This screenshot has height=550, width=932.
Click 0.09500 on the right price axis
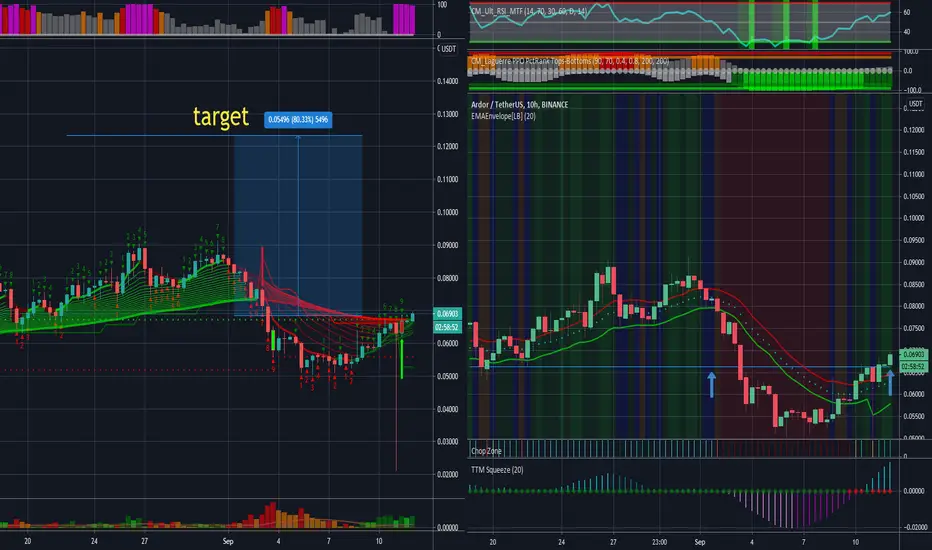[x=914, y=240]
